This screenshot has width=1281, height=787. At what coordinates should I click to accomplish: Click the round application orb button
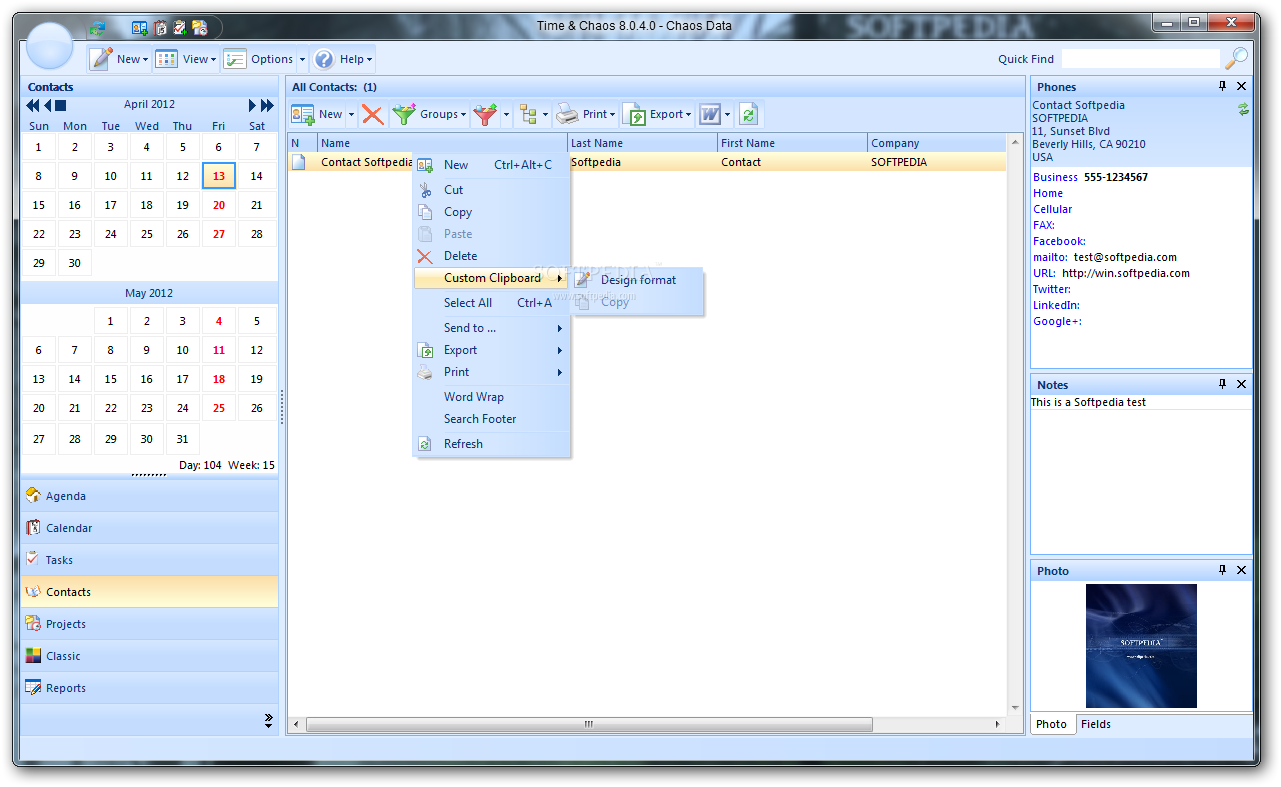[49, 46]
